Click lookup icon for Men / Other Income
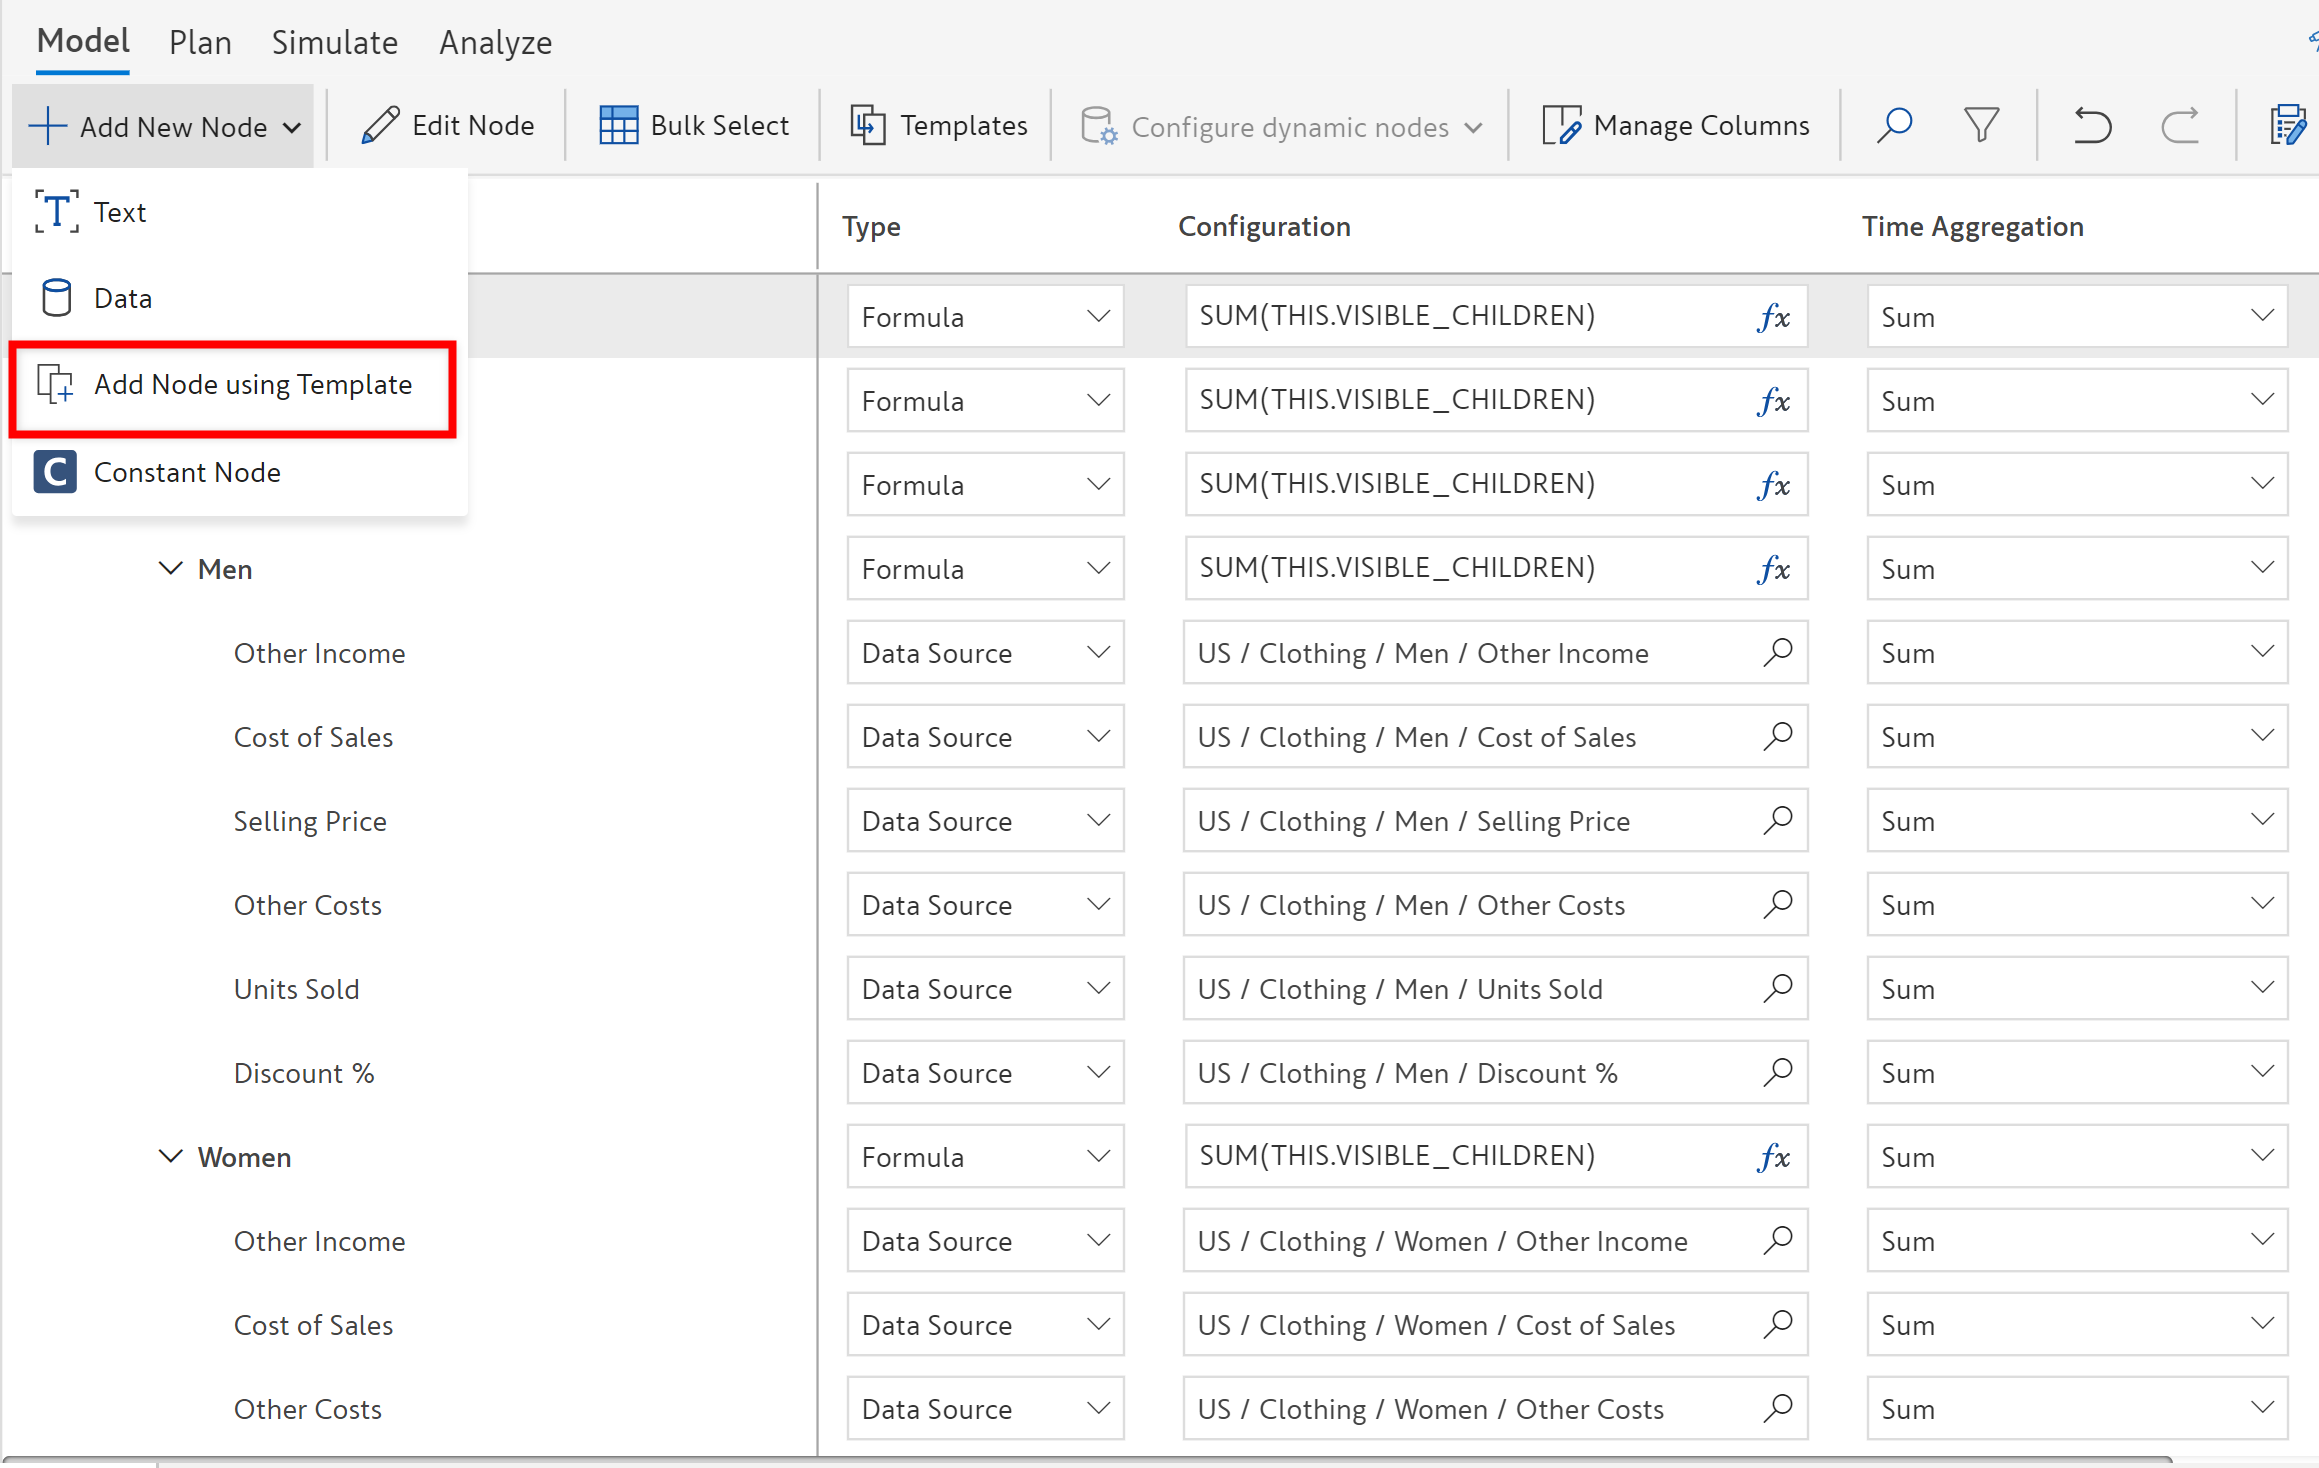Screen dimensions: 2319x1468 [1778, 652]
